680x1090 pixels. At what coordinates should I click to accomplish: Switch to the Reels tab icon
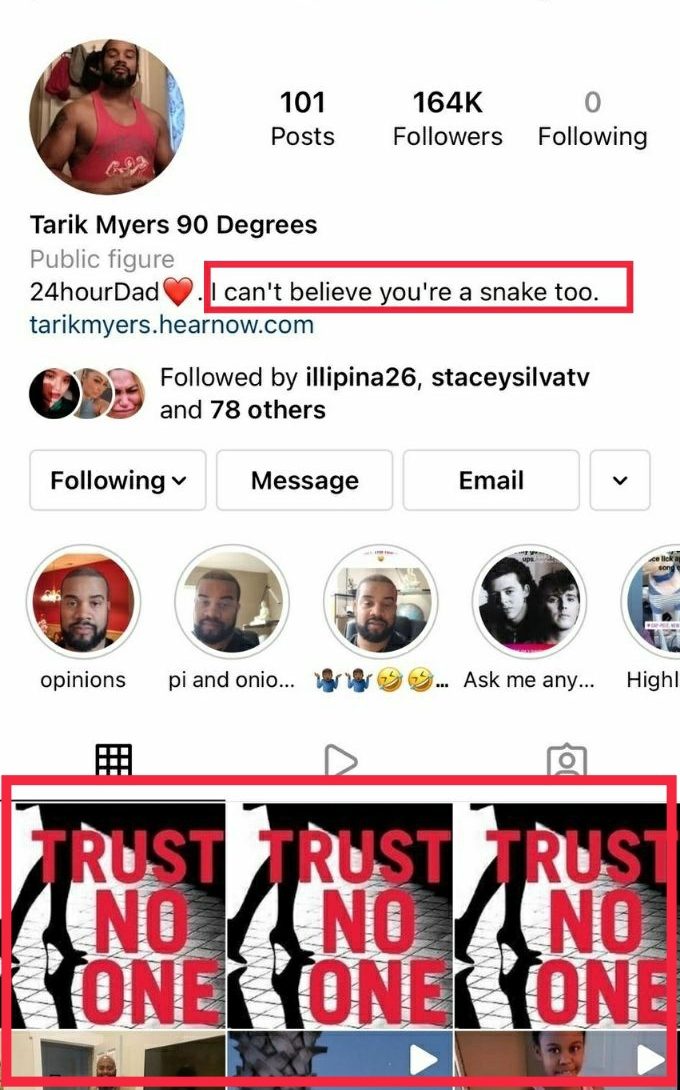(340, 760)
